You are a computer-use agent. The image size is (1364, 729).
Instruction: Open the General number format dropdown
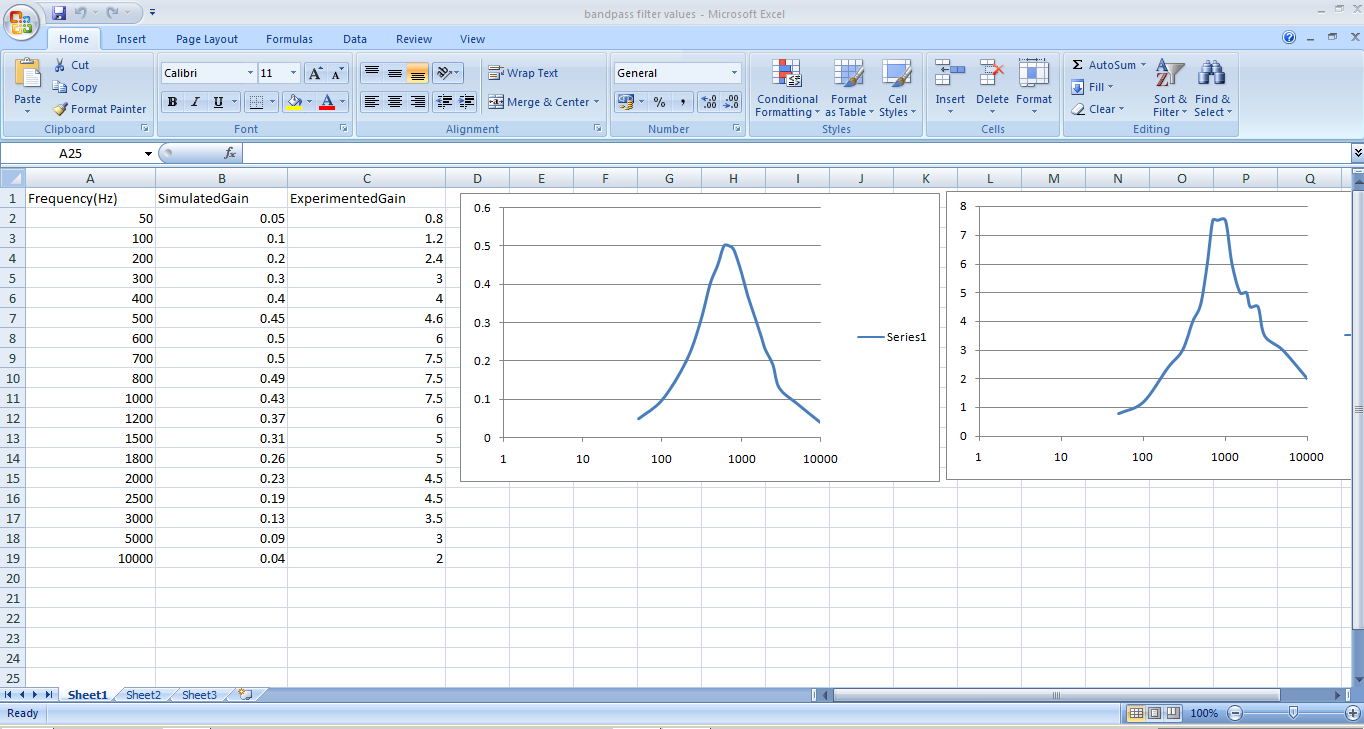[734, 73]
